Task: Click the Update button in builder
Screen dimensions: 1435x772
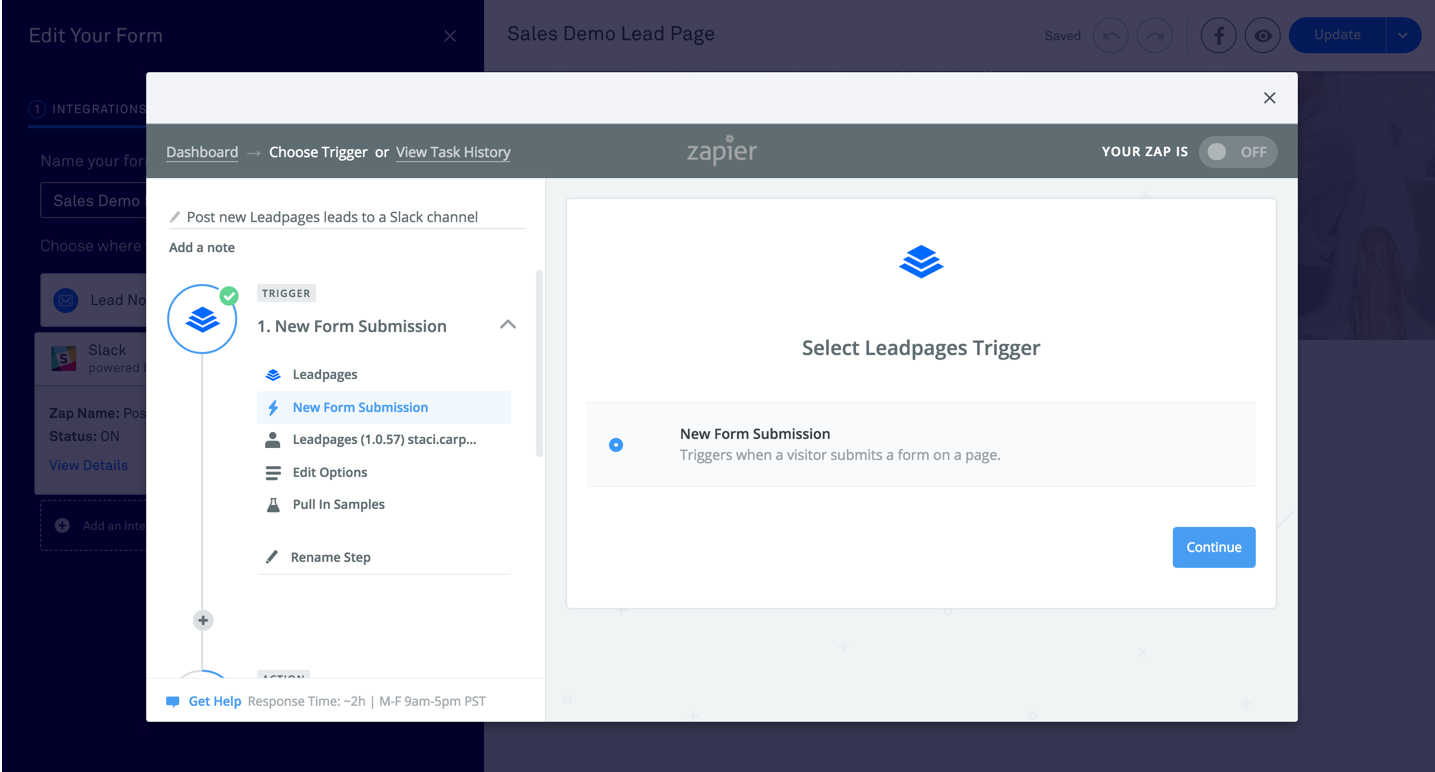Action: [1337, 35]
